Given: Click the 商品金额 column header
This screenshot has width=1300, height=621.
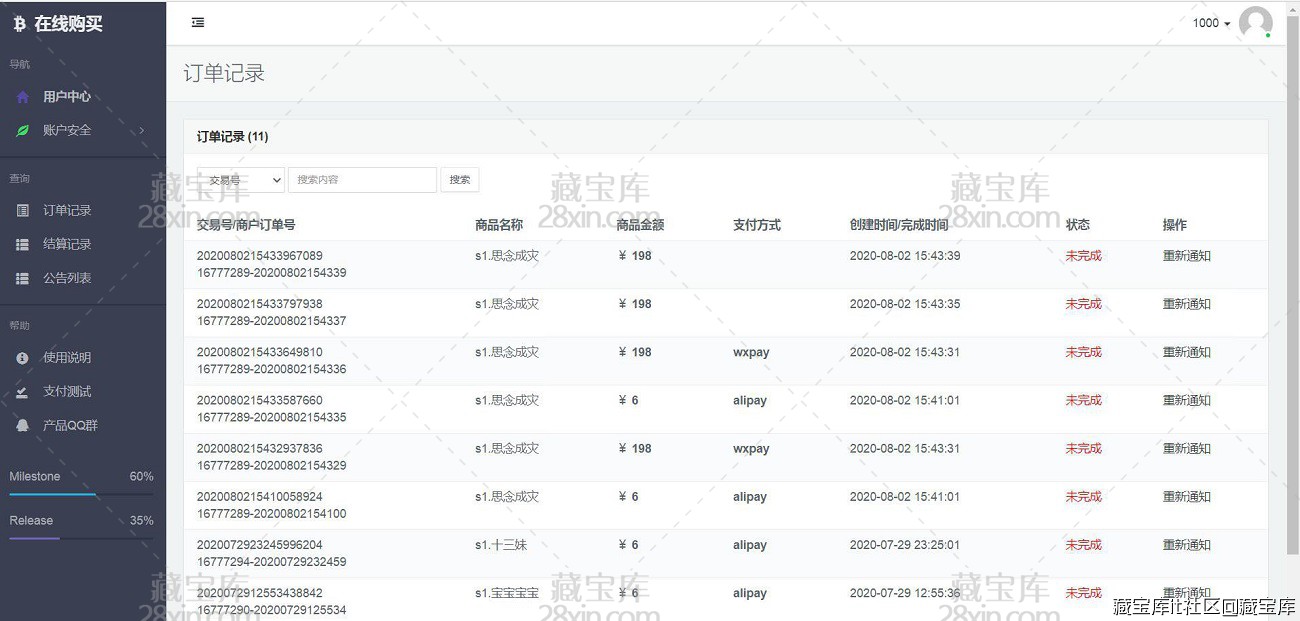Looking at the screenshot, I should pos(640,225).
